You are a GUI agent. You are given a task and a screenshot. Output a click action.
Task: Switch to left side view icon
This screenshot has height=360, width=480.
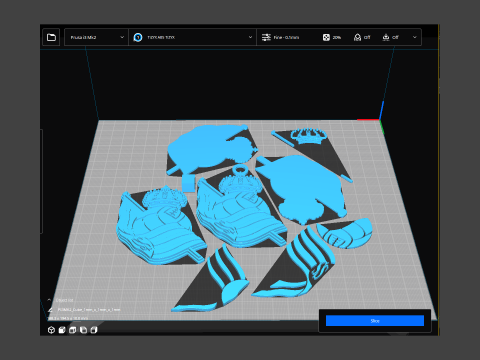[x=83, y=330]
